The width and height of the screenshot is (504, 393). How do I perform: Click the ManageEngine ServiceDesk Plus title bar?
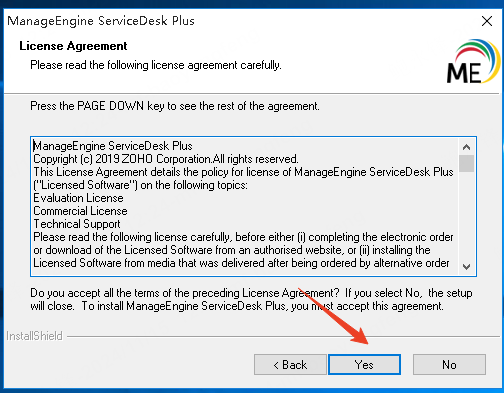(x=101, y=21)
